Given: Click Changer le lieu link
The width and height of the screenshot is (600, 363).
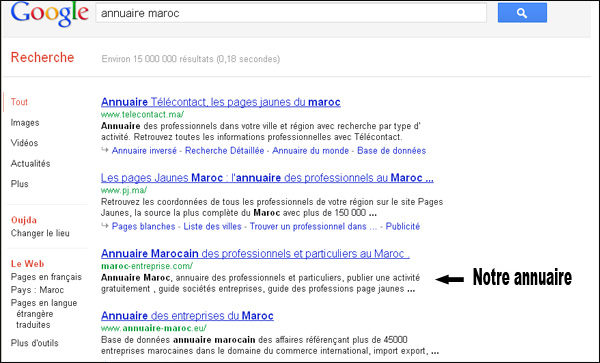Looking at the screenshot, I should [40, 233].
